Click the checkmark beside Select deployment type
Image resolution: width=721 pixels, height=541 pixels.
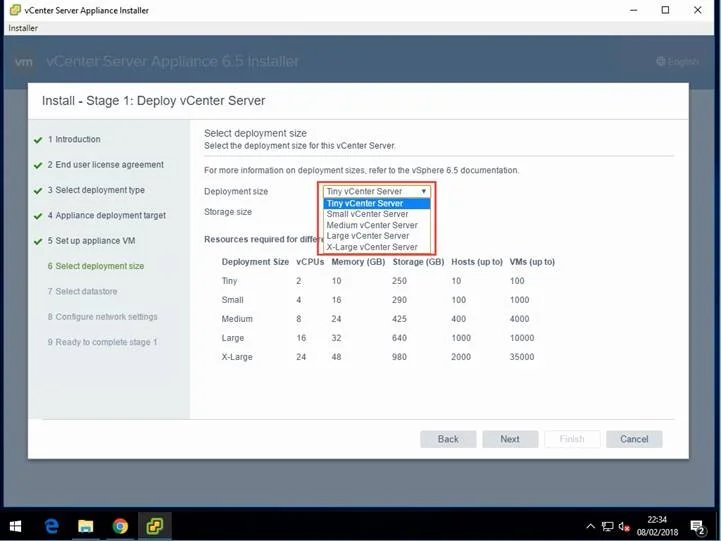[38, 191]
